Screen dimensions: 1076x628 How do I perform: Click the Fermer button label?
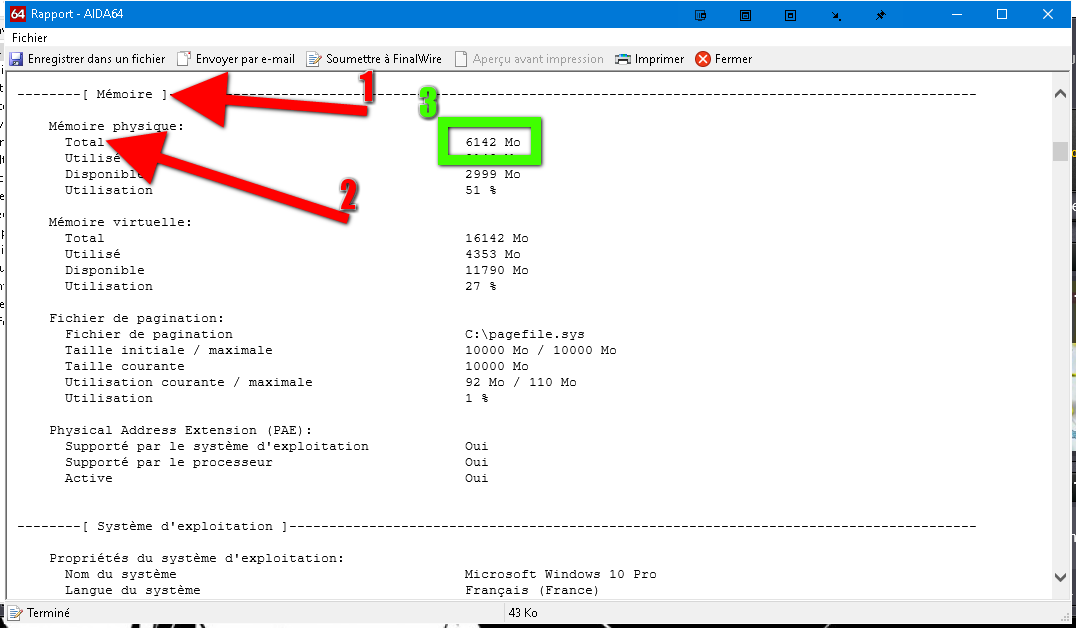coord(733,59)
